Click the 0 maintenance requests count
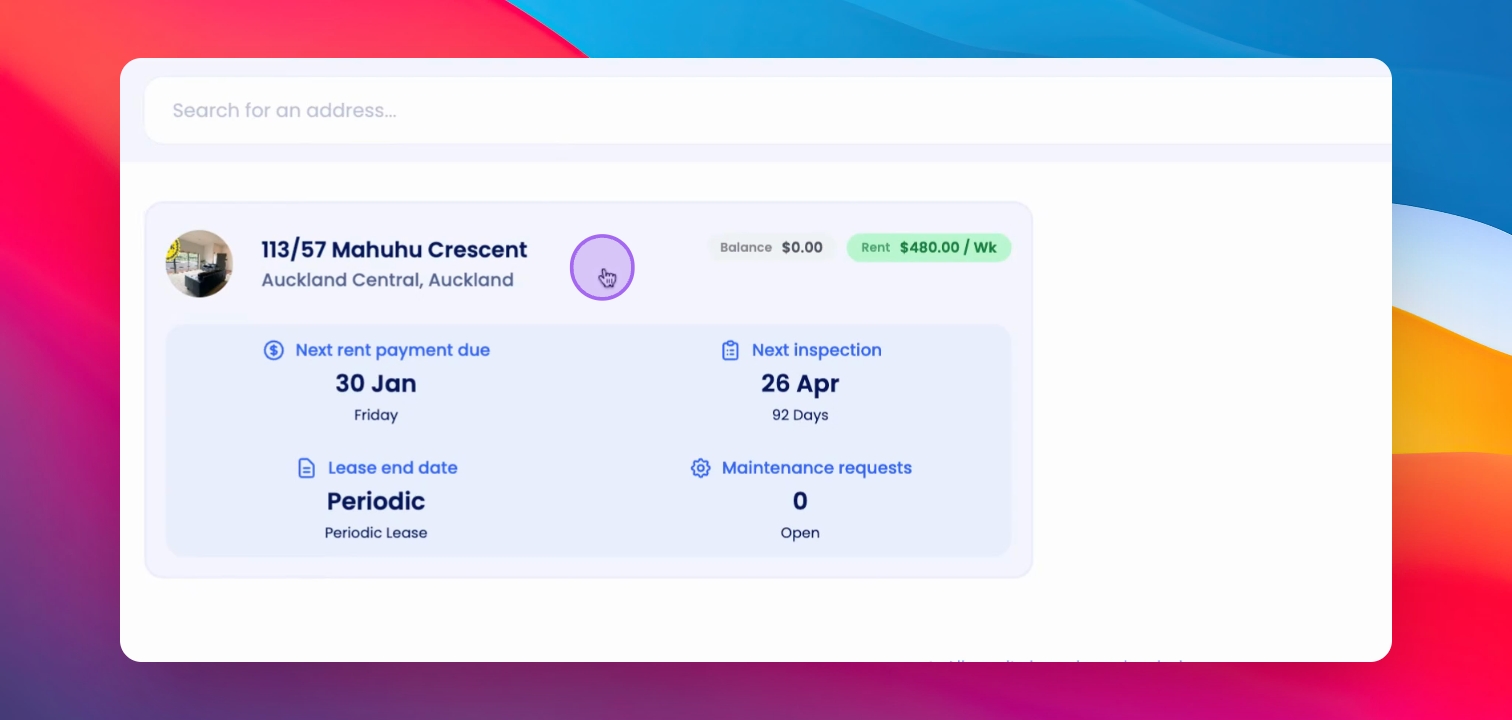 coord(800,501)
